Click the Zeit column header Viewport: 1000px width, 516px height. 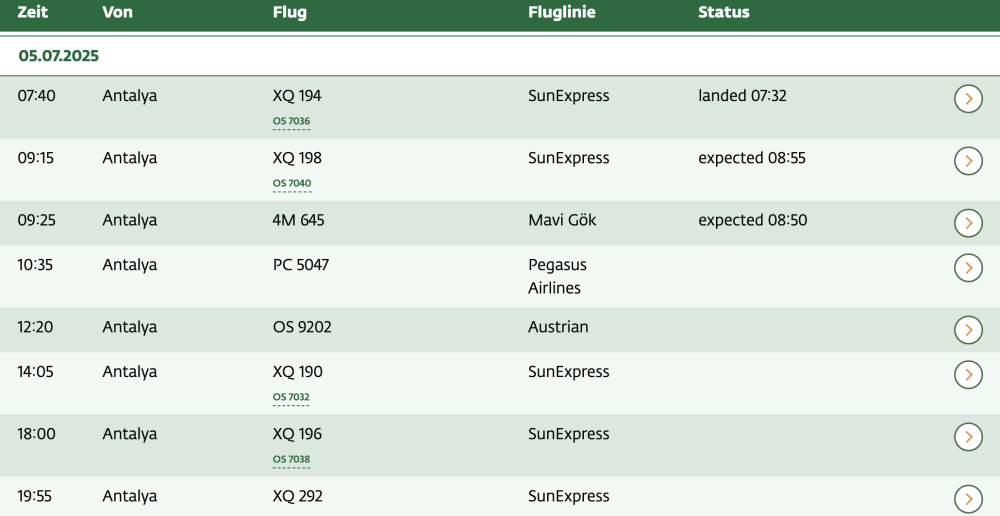click(x=33, y=13)
